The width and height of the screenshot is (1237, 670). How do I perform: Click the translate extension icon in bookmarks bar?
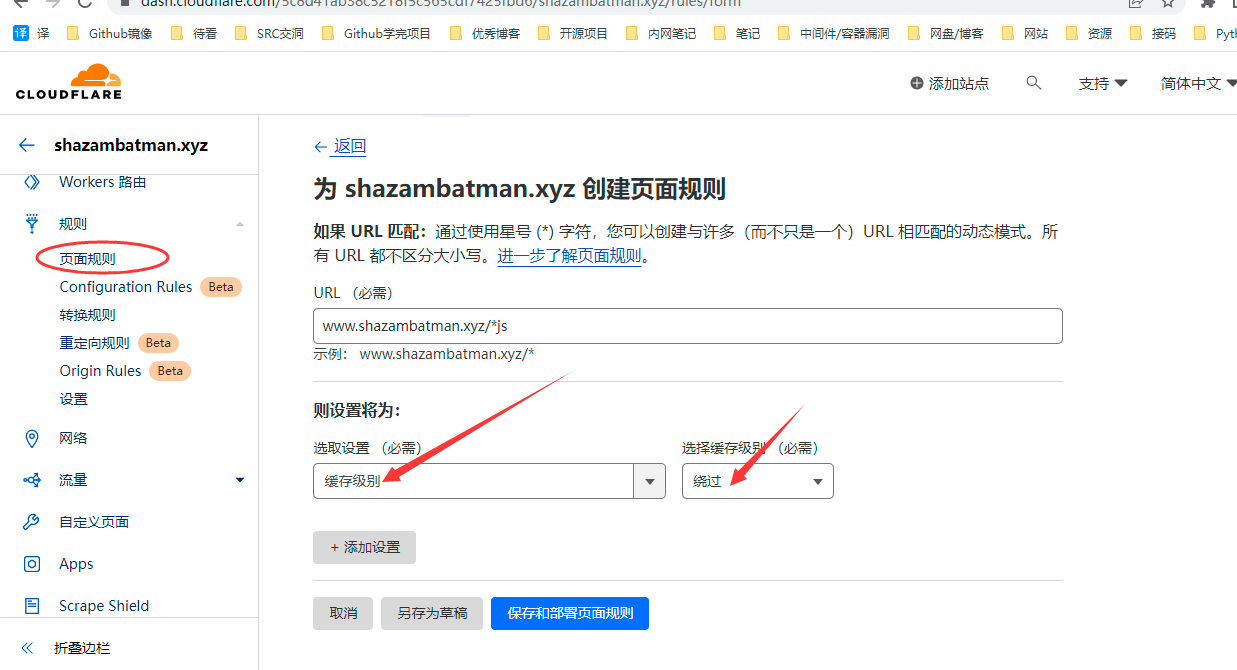pyautogui.click(x=20, y=33)
